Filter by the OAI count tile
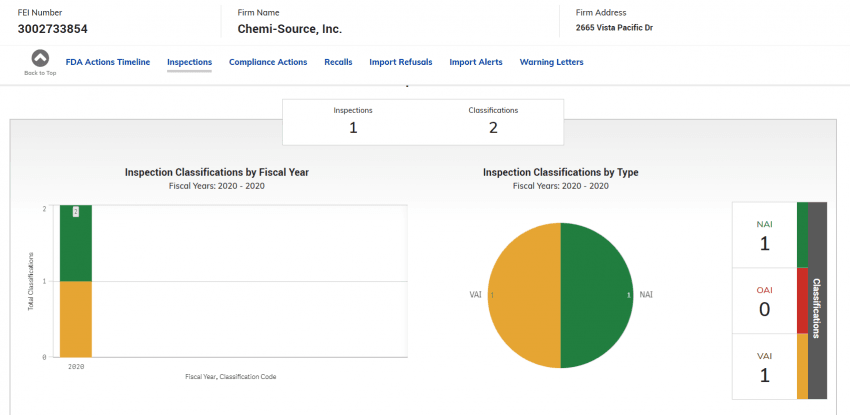 click(x=764, y=300)
